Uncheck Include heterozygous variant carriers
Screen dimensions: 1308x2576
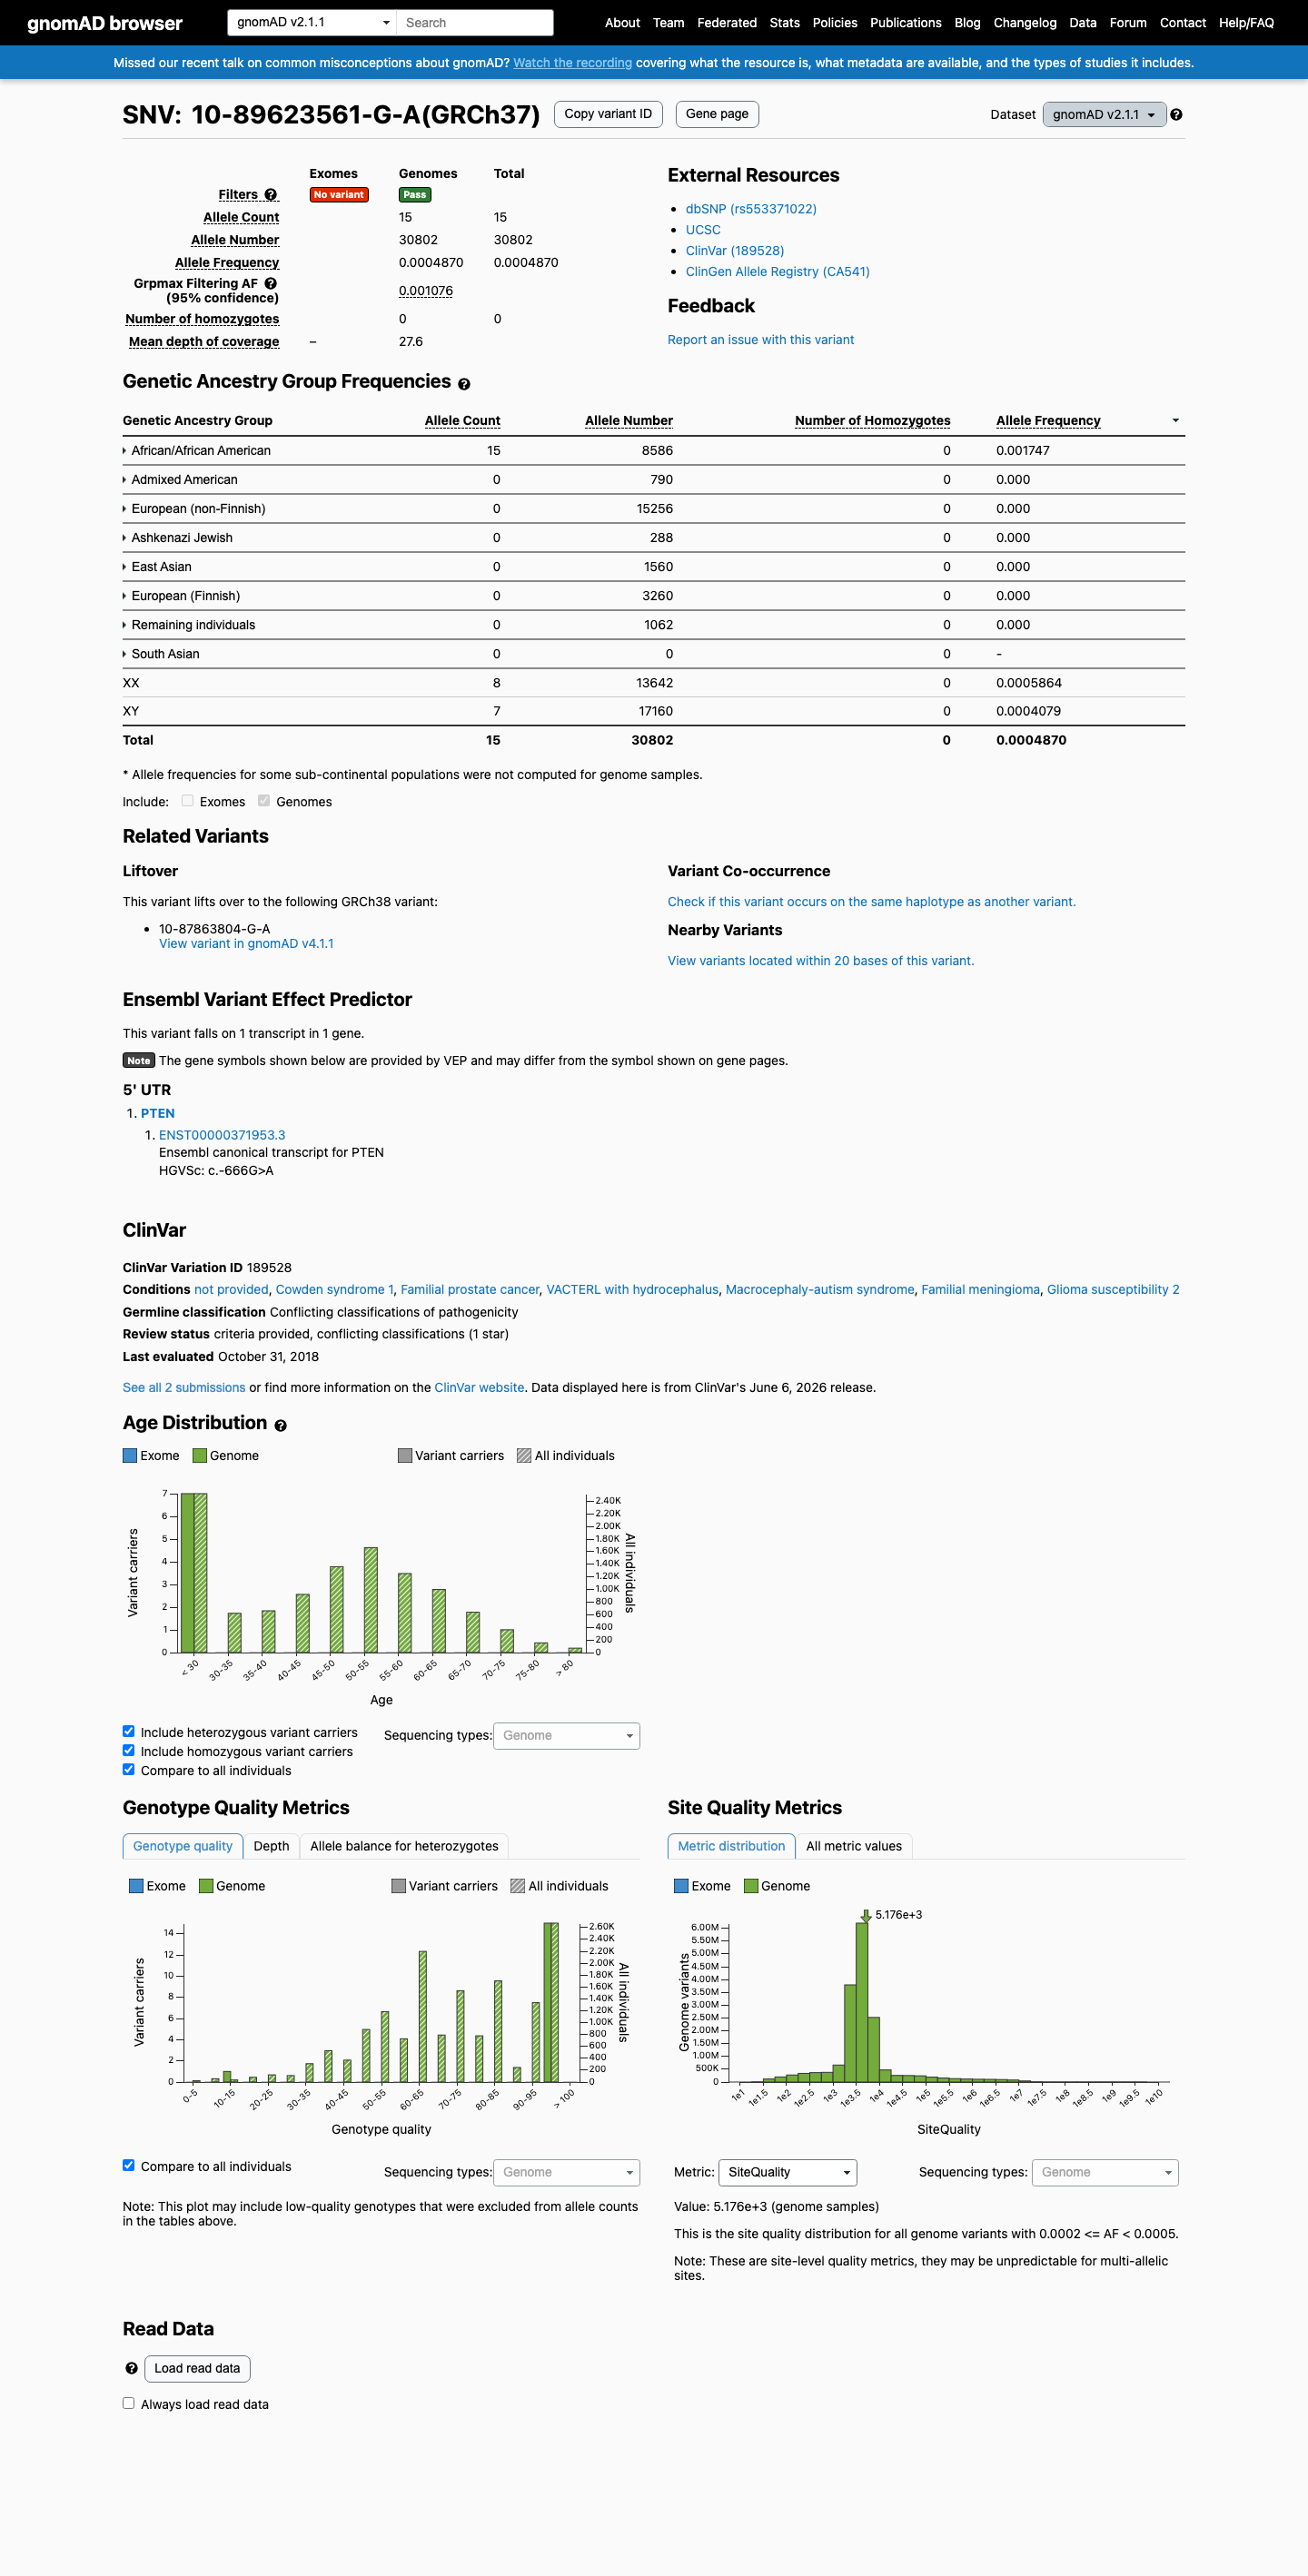[129, 1731]
